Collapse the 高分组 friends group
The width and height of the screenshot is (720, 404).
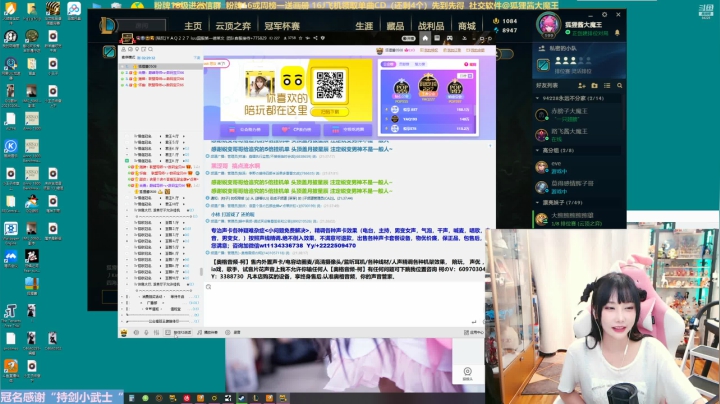tap(538, 150)
